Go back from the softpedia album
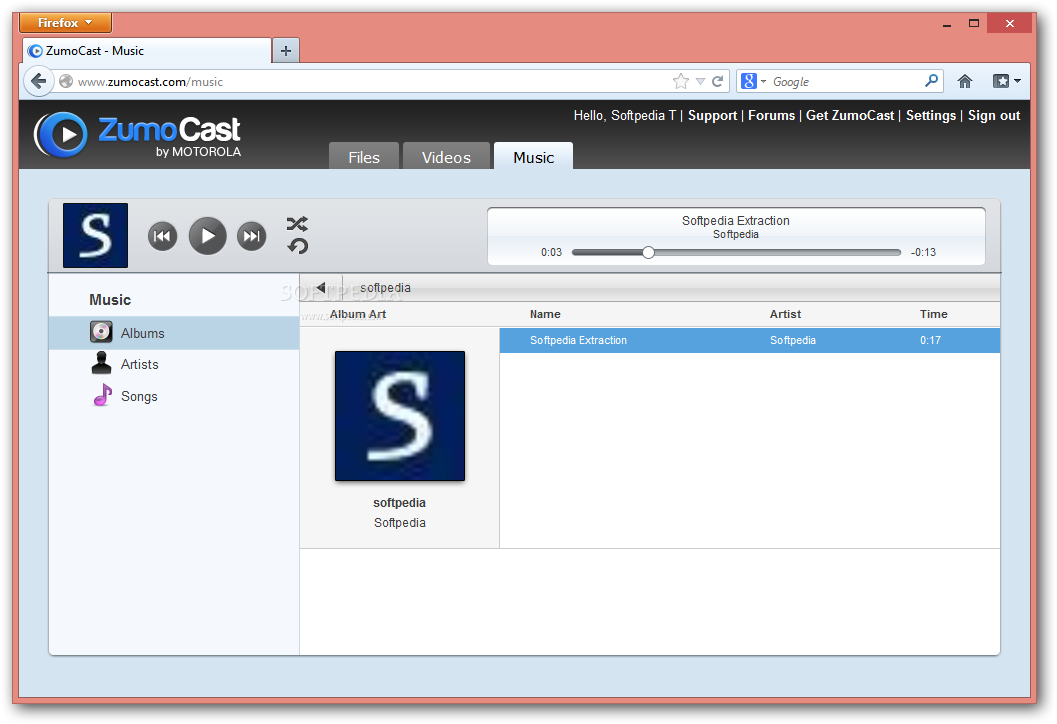 coord(321,288)
